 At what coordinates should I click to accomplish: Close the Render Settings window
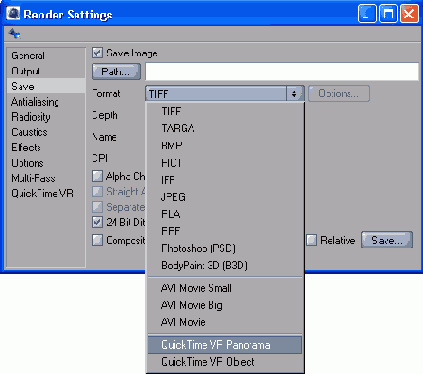(x=409, y=14)
